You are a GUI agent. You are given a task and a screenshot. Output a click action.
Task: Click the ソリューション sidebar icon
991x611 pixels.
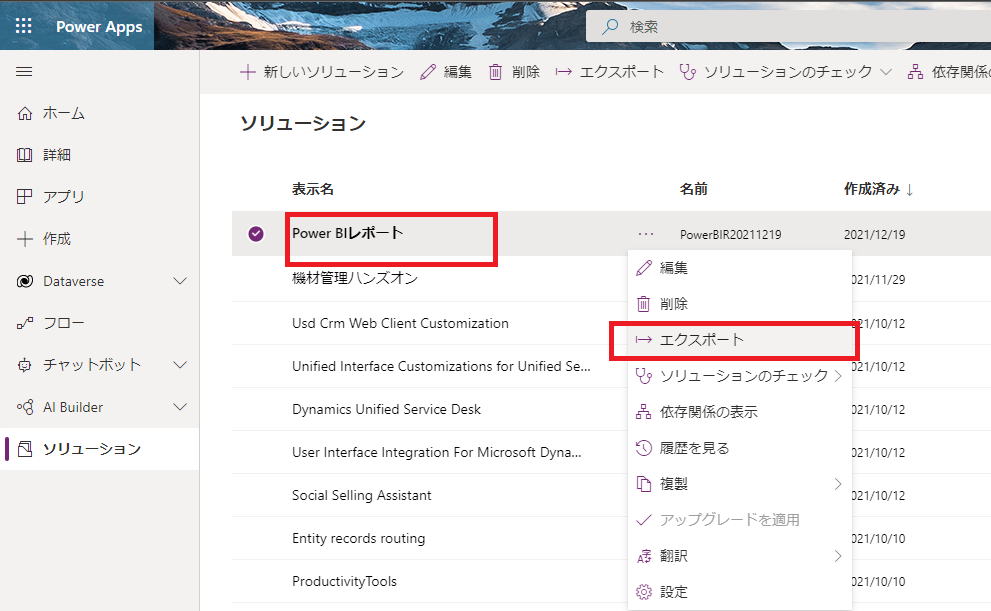point(25,449)
